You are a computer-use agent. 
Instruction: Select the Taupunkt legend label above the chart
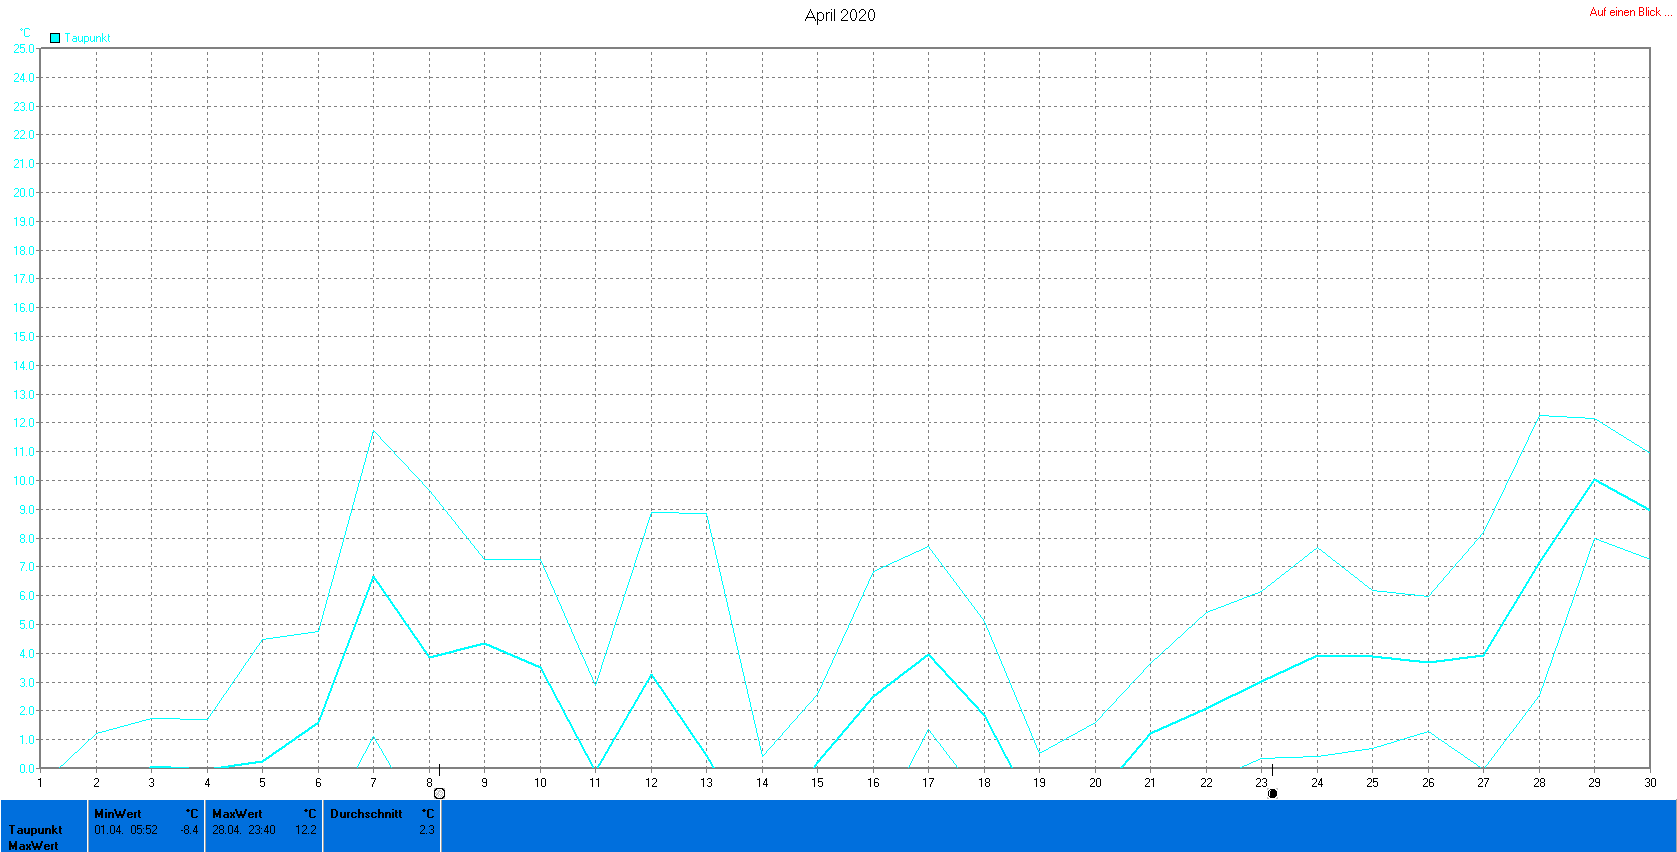point(88,38)
